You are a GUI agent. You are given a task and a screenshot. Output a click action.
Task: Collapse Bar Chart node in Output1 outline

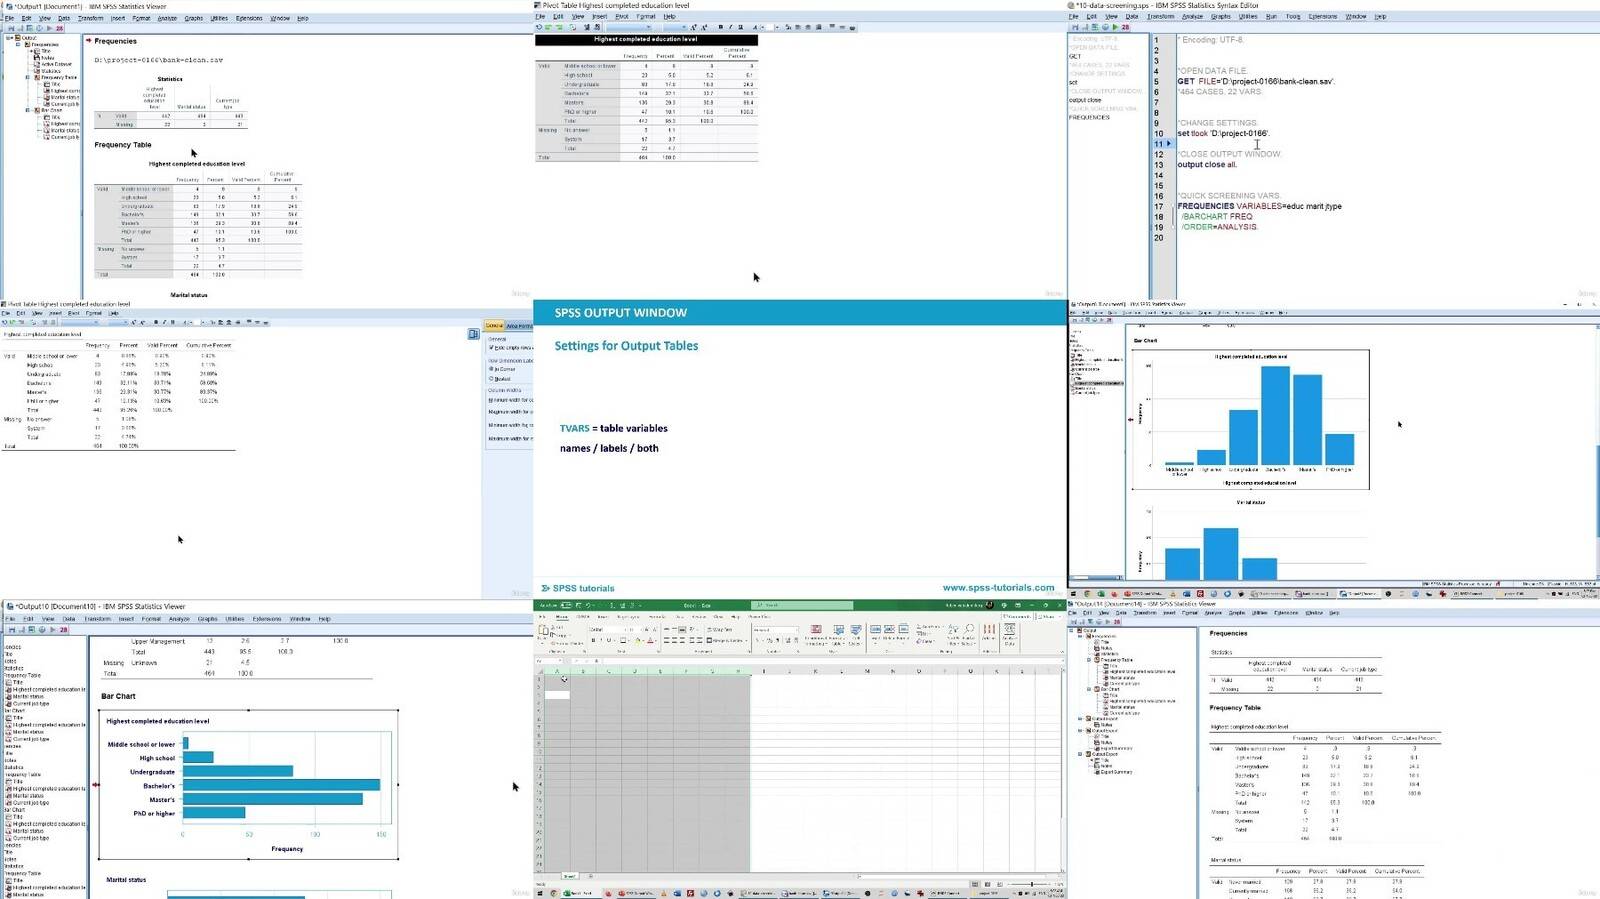pos(28,110)
